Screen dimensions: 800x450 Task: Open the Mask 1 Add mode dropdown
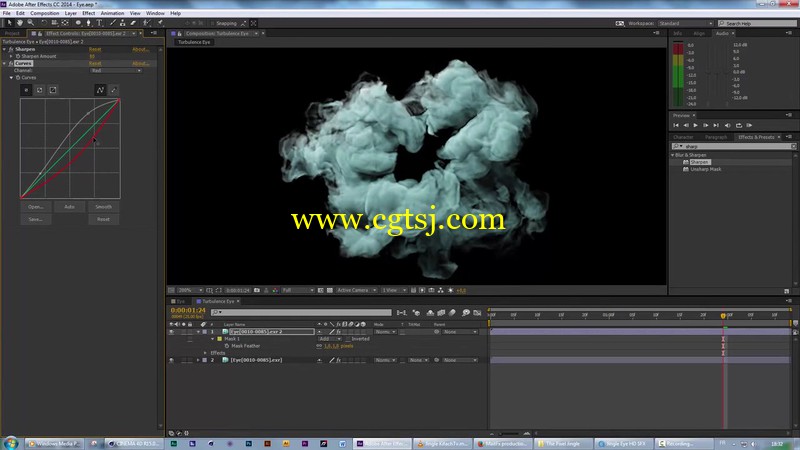[330, 339]
